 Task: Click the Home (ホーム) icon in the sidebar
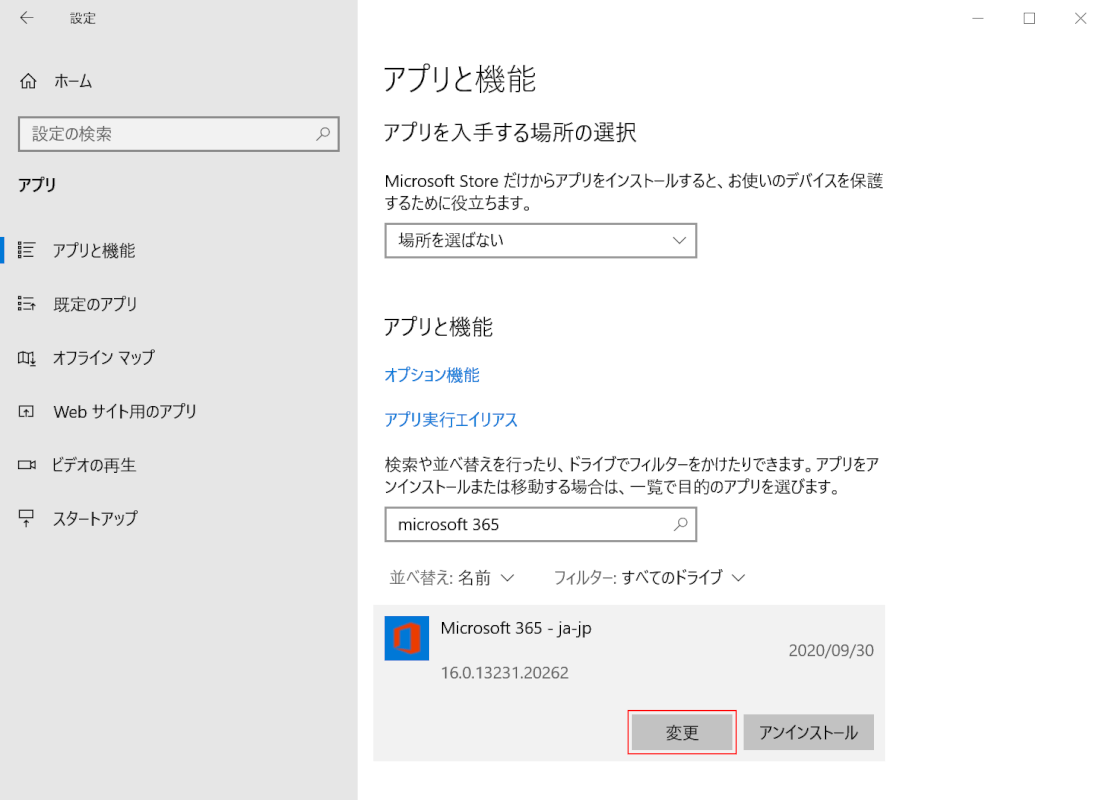pos(28,82)
